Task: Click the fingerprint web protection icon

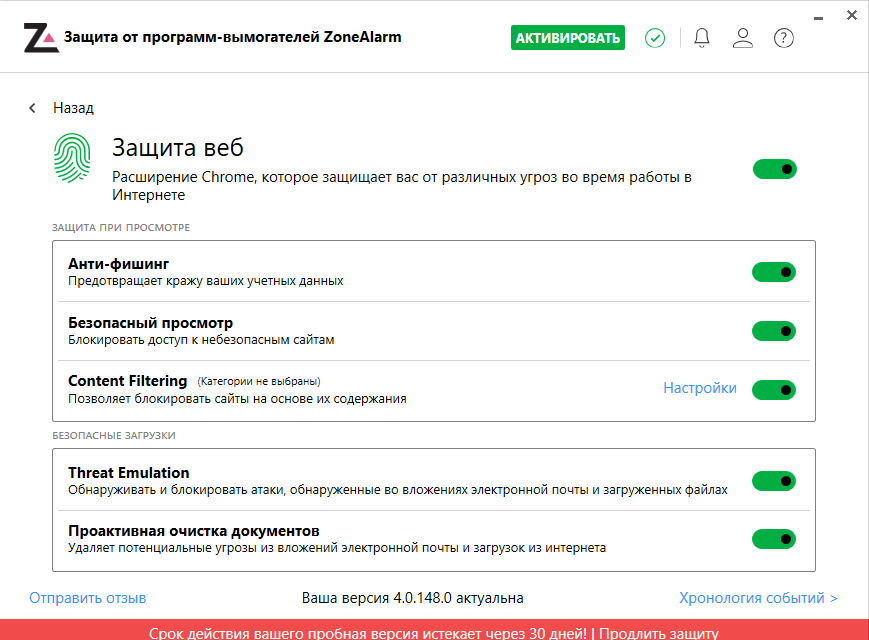Action: pyautogui.click(x=72, y=158)
